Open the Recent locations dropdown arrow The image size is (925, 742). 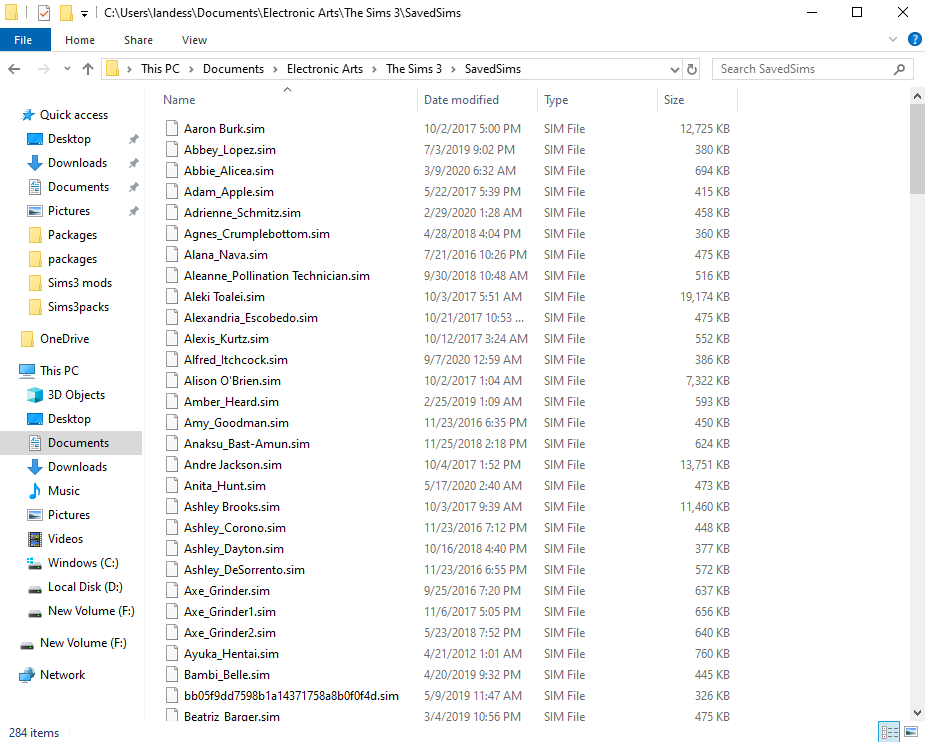(67, 69)
